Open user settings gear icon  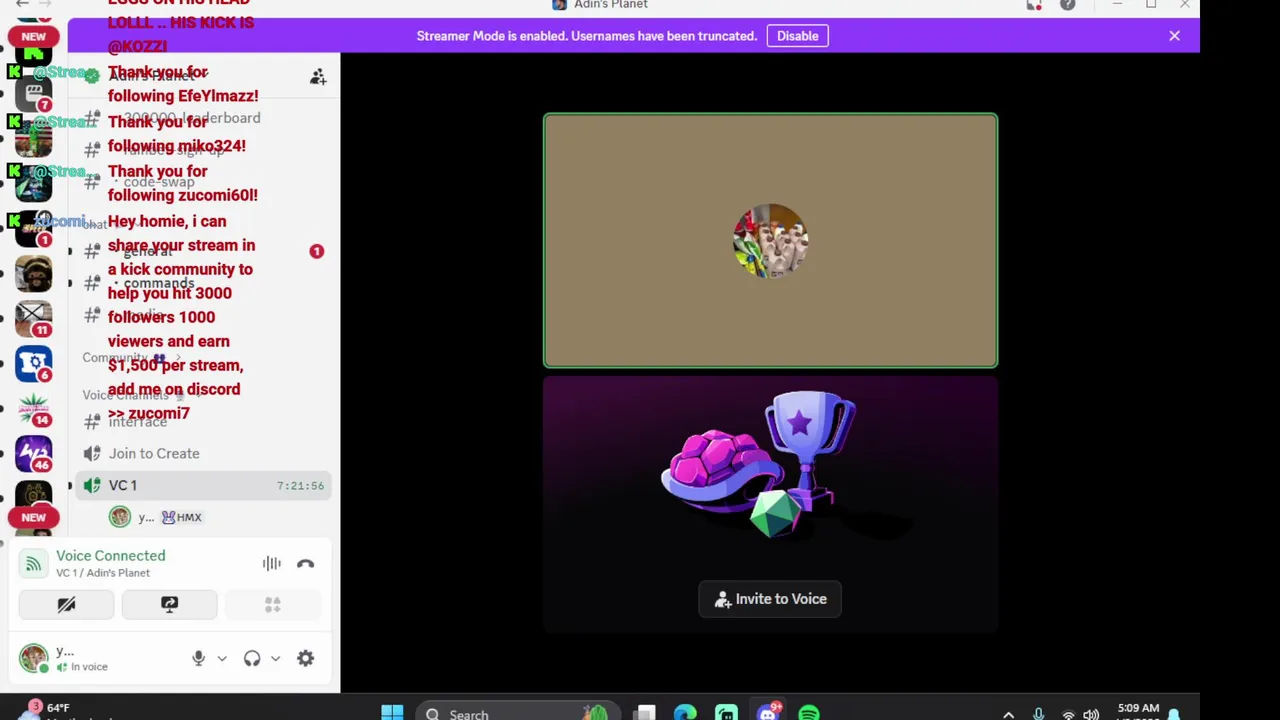305,658
